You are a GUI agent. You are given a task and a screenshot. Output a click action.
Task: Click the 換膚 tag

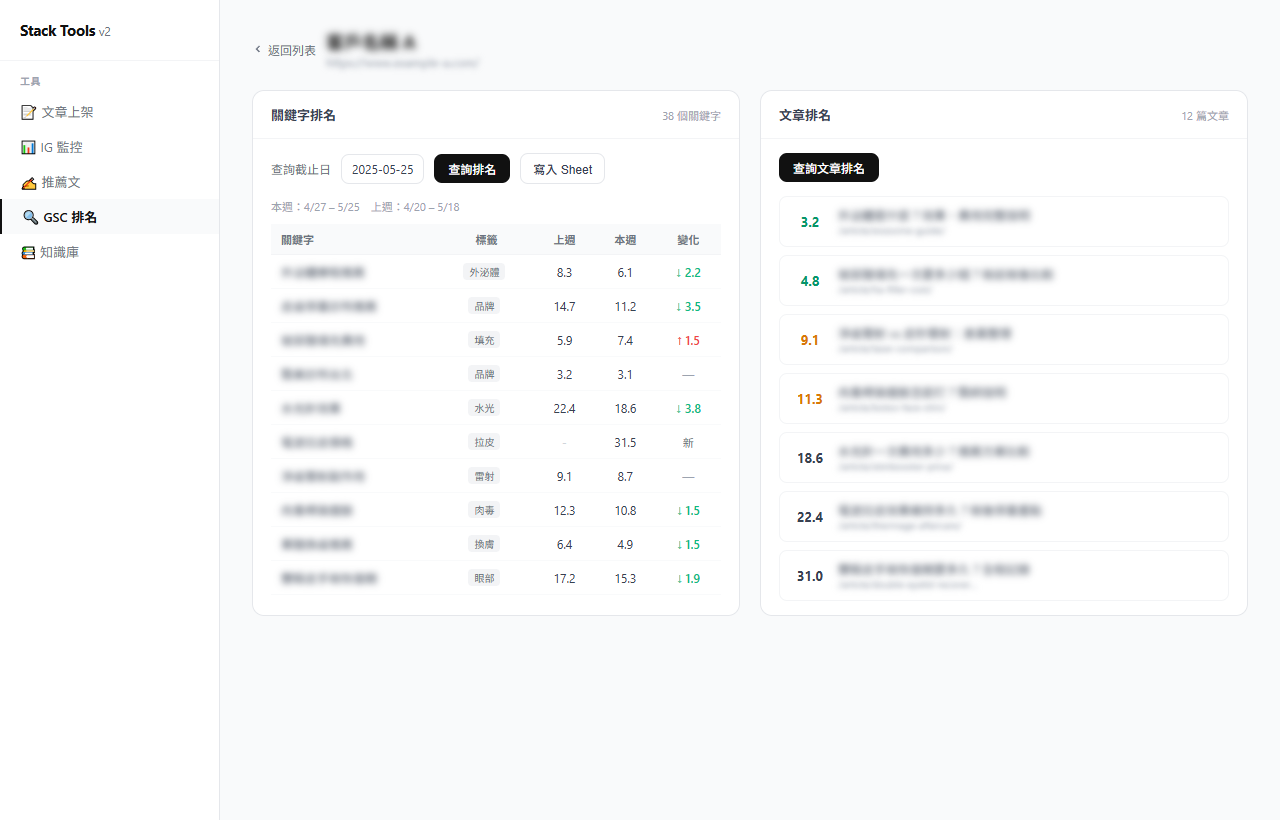point(485,544)
